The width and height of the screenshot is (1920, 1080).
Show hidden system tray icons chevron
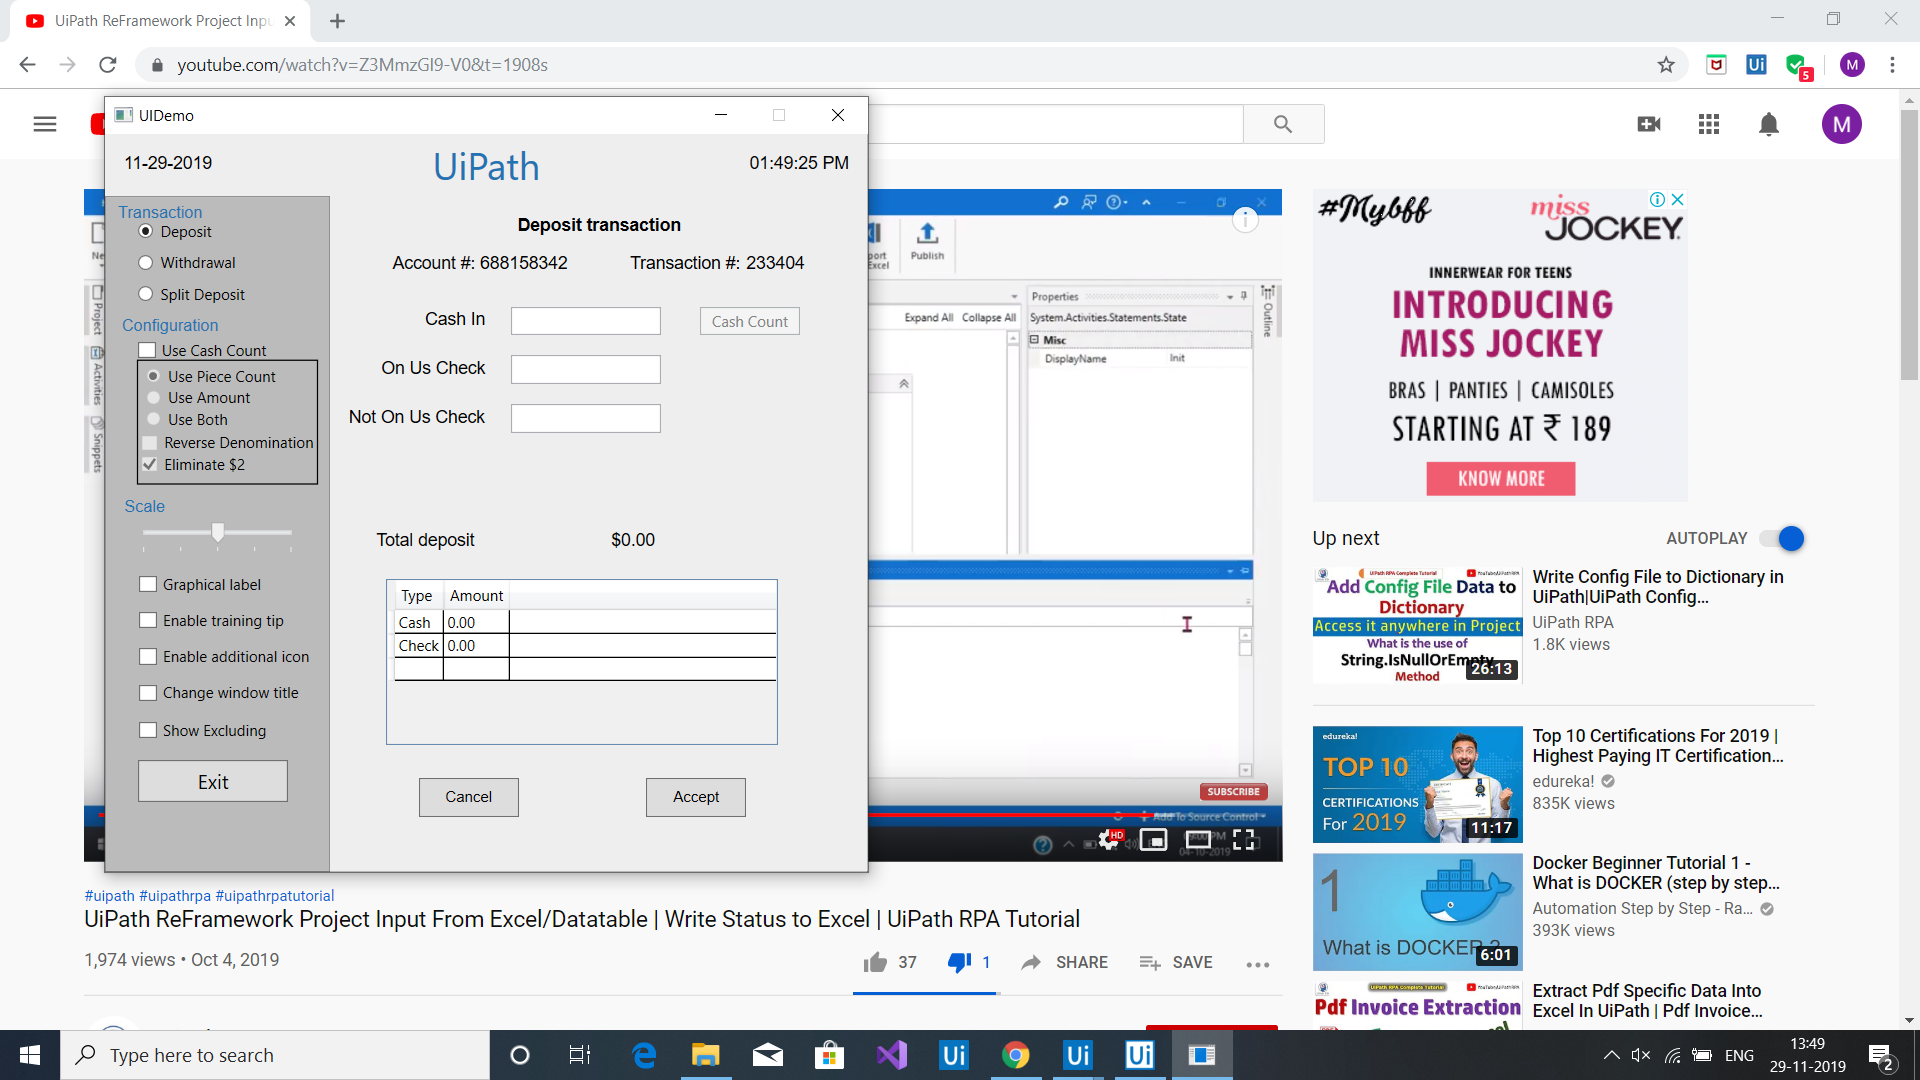pyautogui.click(x=1611, y=1055)
